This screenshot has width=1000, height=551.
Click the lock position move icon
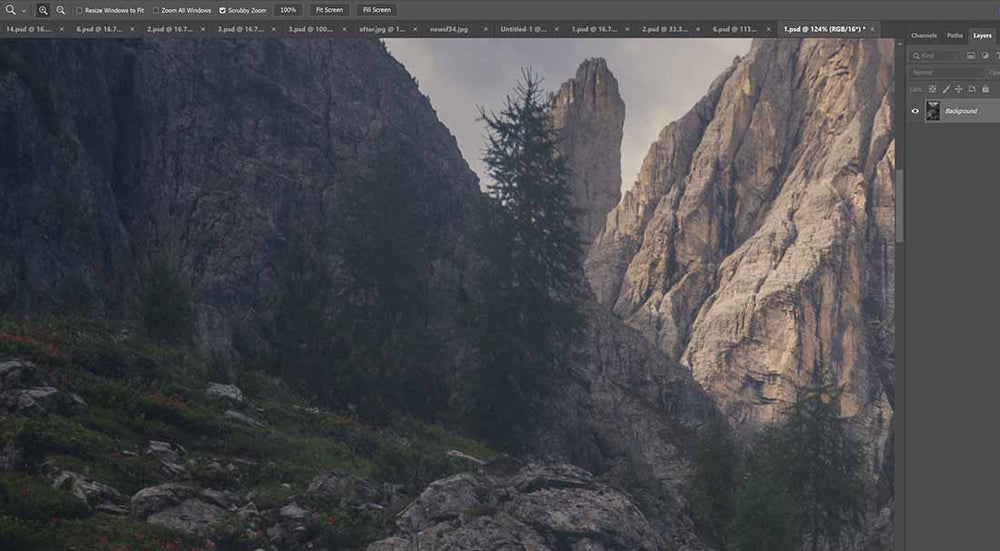[x=959, y=89]
